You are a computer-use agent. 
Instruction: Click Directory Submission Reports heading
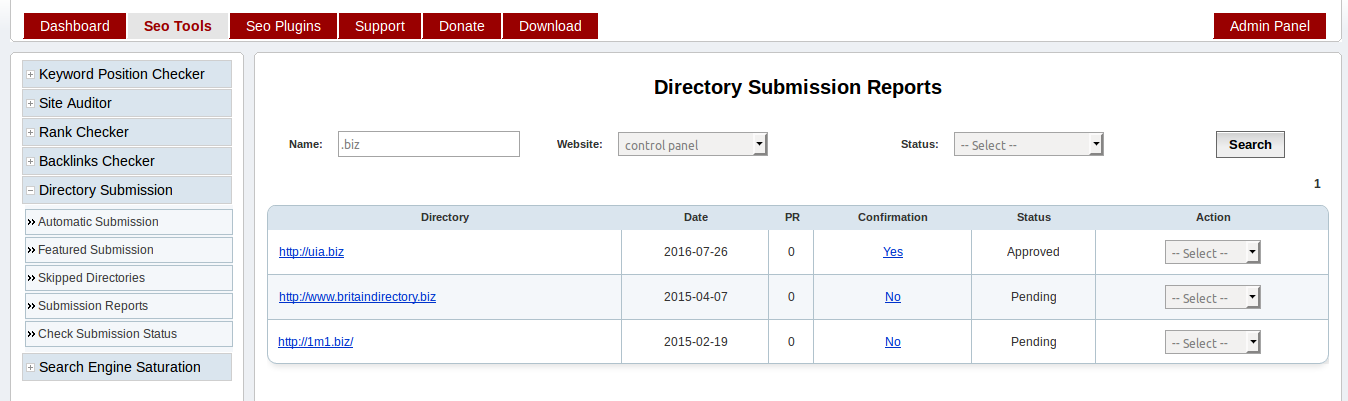coord(798,87)
